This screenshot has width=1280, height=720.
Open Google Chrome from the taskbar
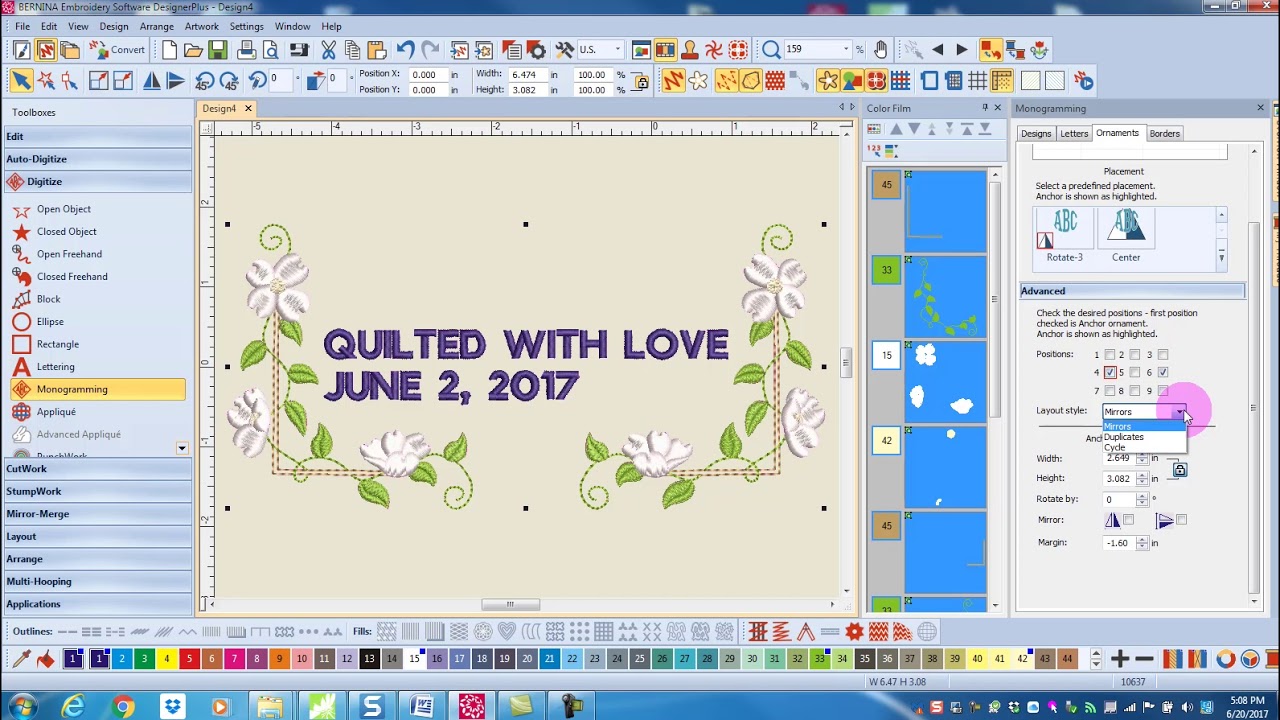[x=122, y=707]
